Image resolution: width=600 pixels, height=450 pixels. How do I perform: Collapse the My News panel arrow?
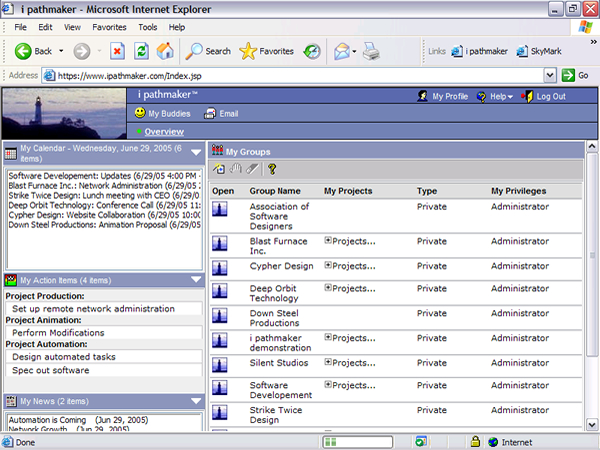click(196, 401)
